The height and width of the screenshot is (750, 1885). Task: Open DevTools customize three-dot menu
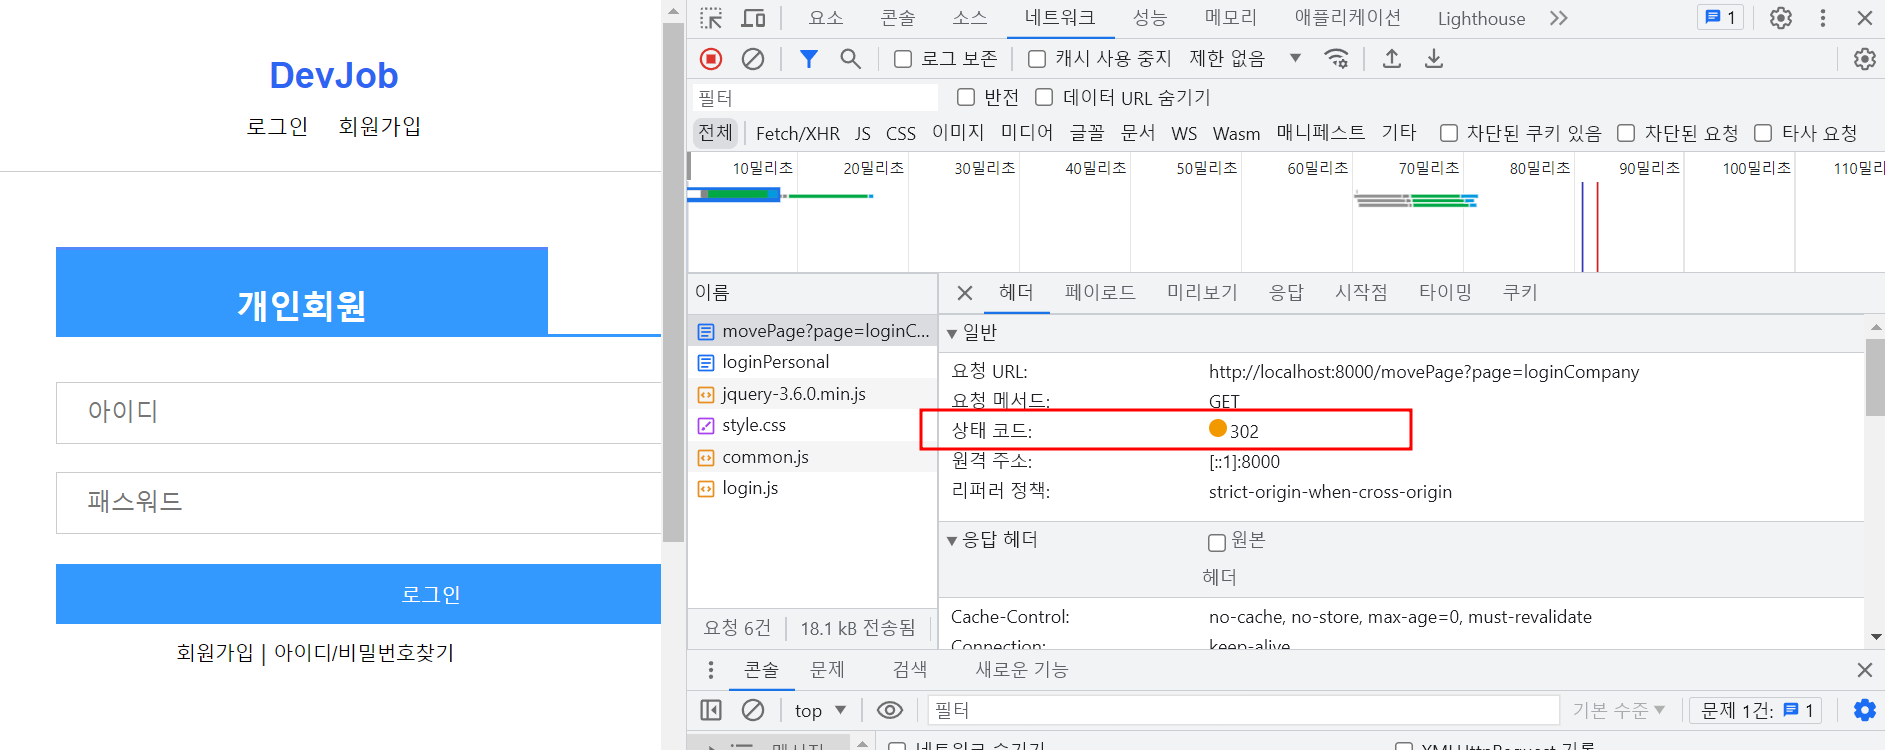click(x=1823, y=18)
